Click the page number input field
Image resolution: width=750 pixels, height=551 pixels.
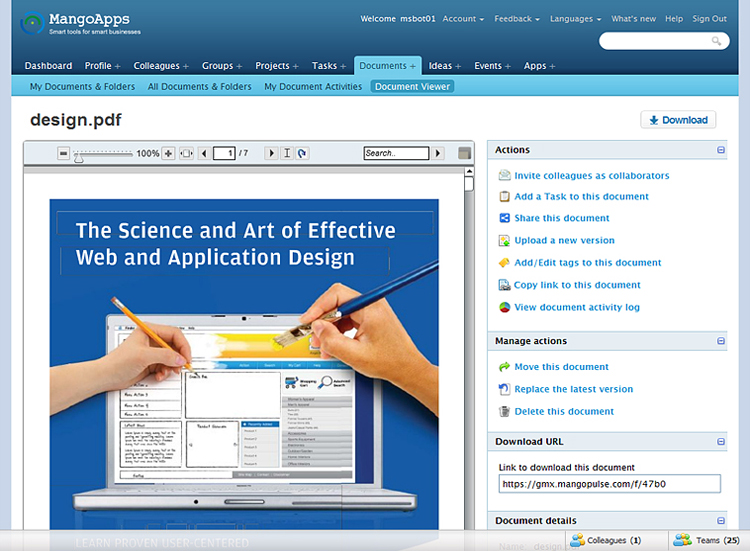click(224, 153)
